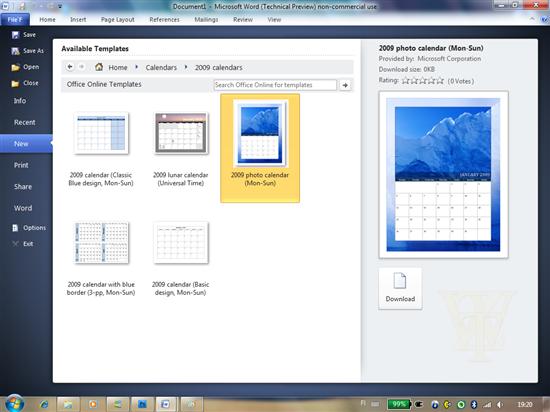The width and height of the screenshot is (550, 412).
Task: Rate the template with the first star
Action: 406,81
